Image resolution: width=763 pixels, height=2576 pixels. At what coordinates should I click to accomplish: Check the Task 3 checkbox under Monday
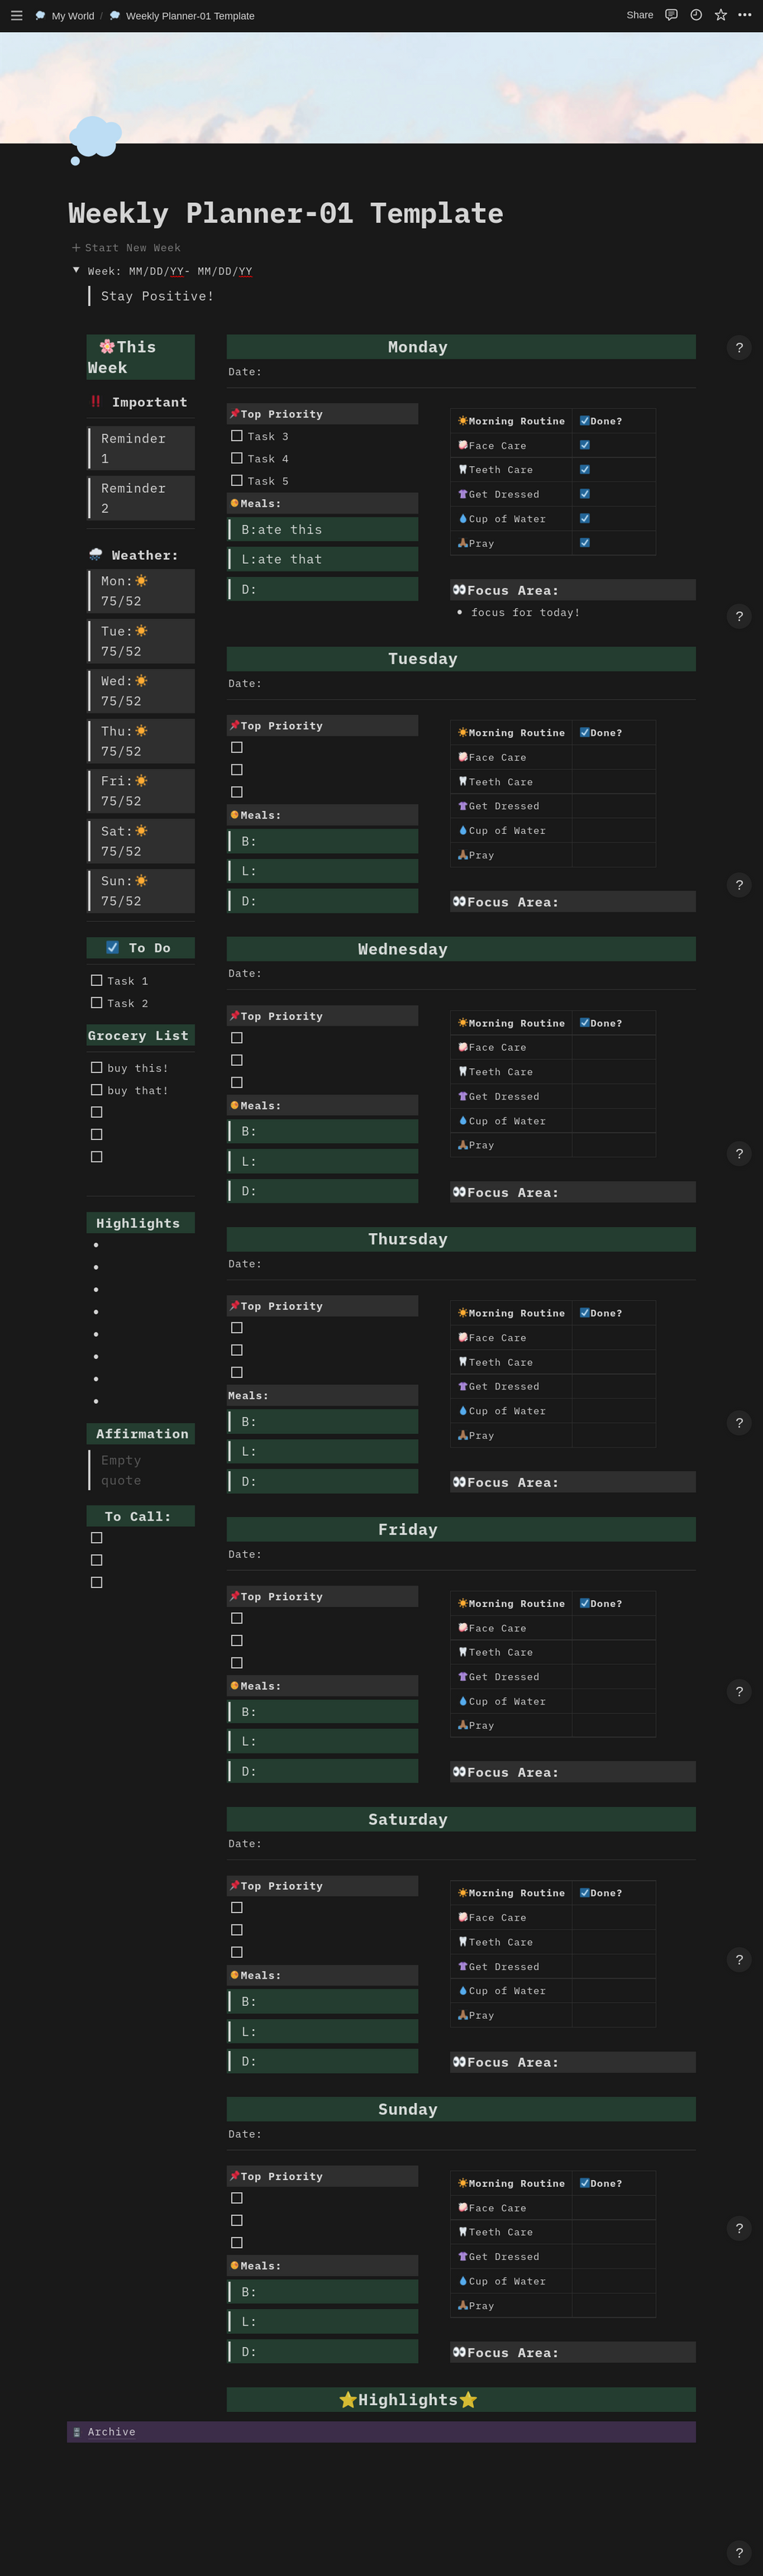tap(237, 436)
